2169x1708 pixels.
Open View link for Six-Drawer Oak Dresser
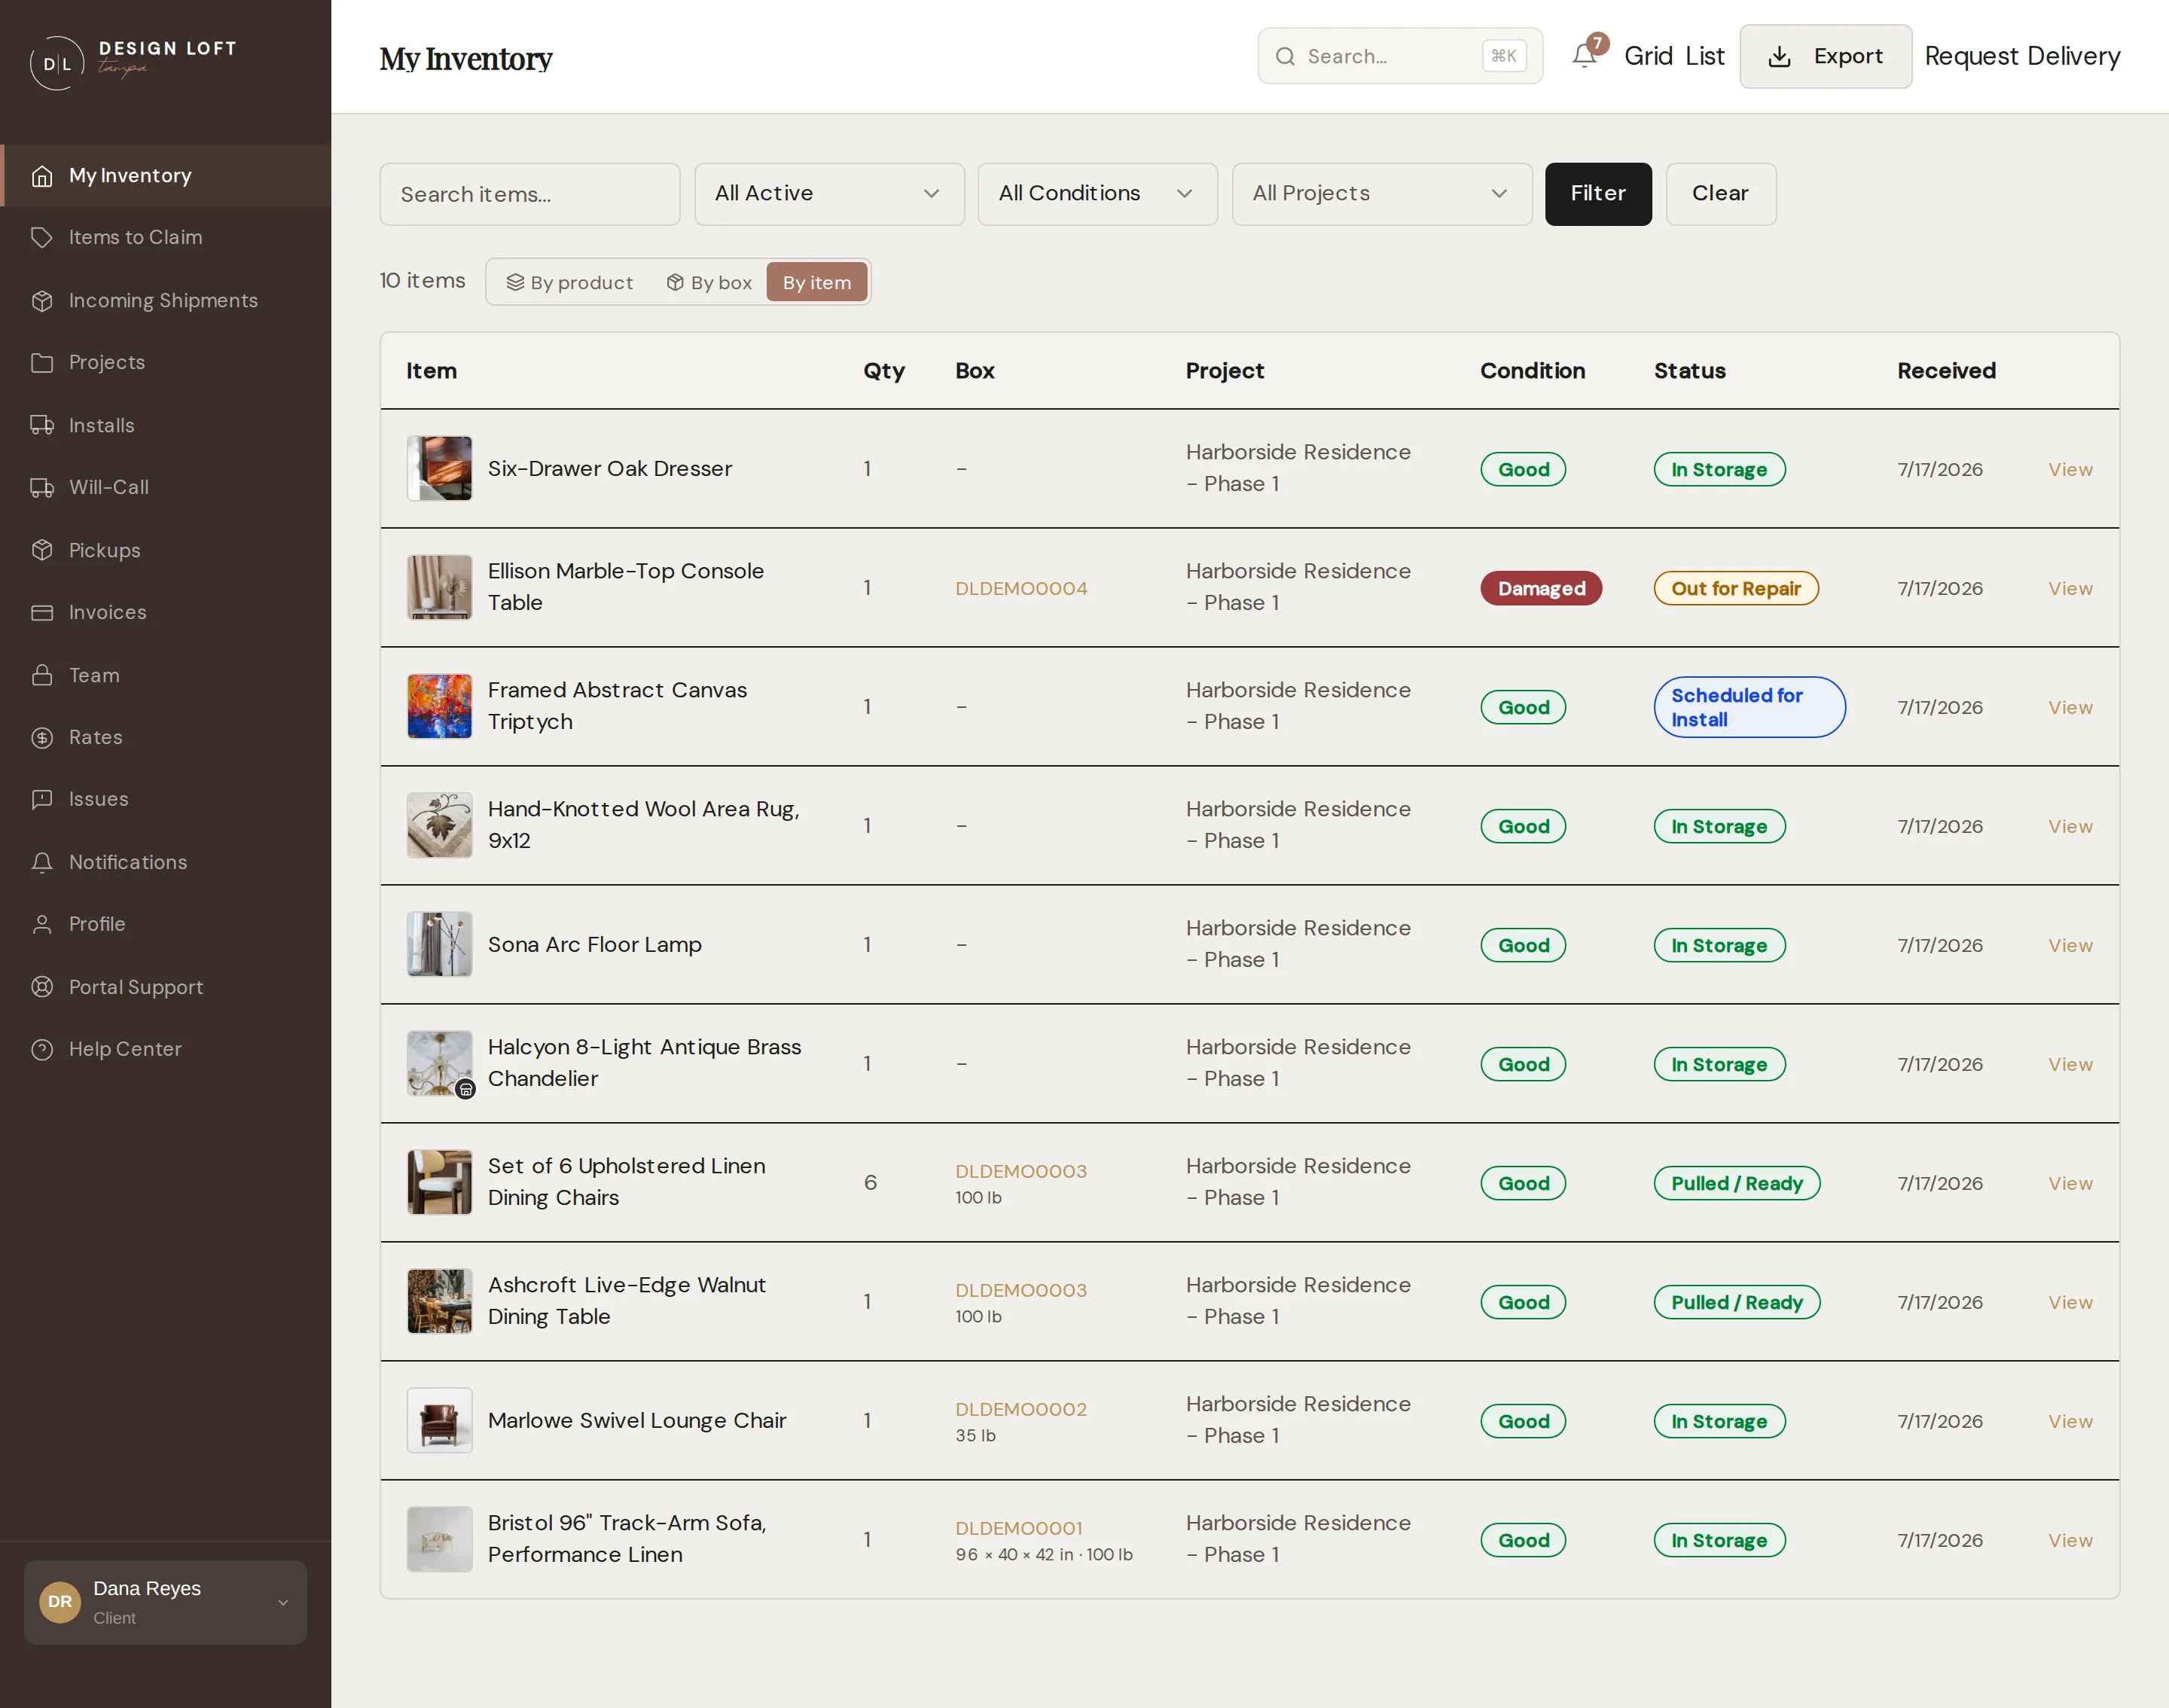coord(2069,469)
